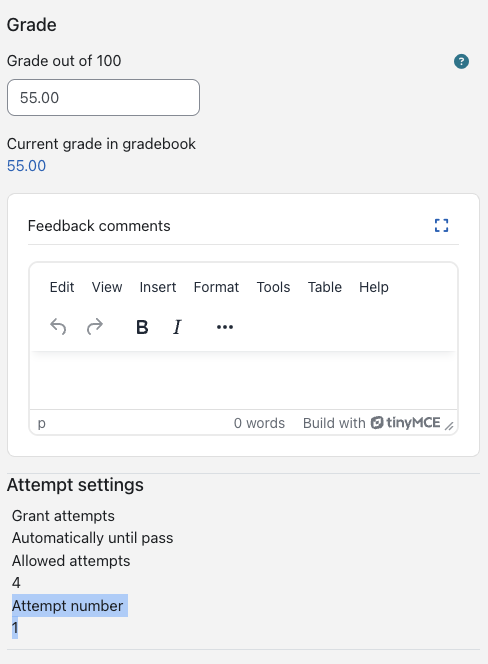
Task: Click the Grade out of 100 field
Action: [103, 97]
